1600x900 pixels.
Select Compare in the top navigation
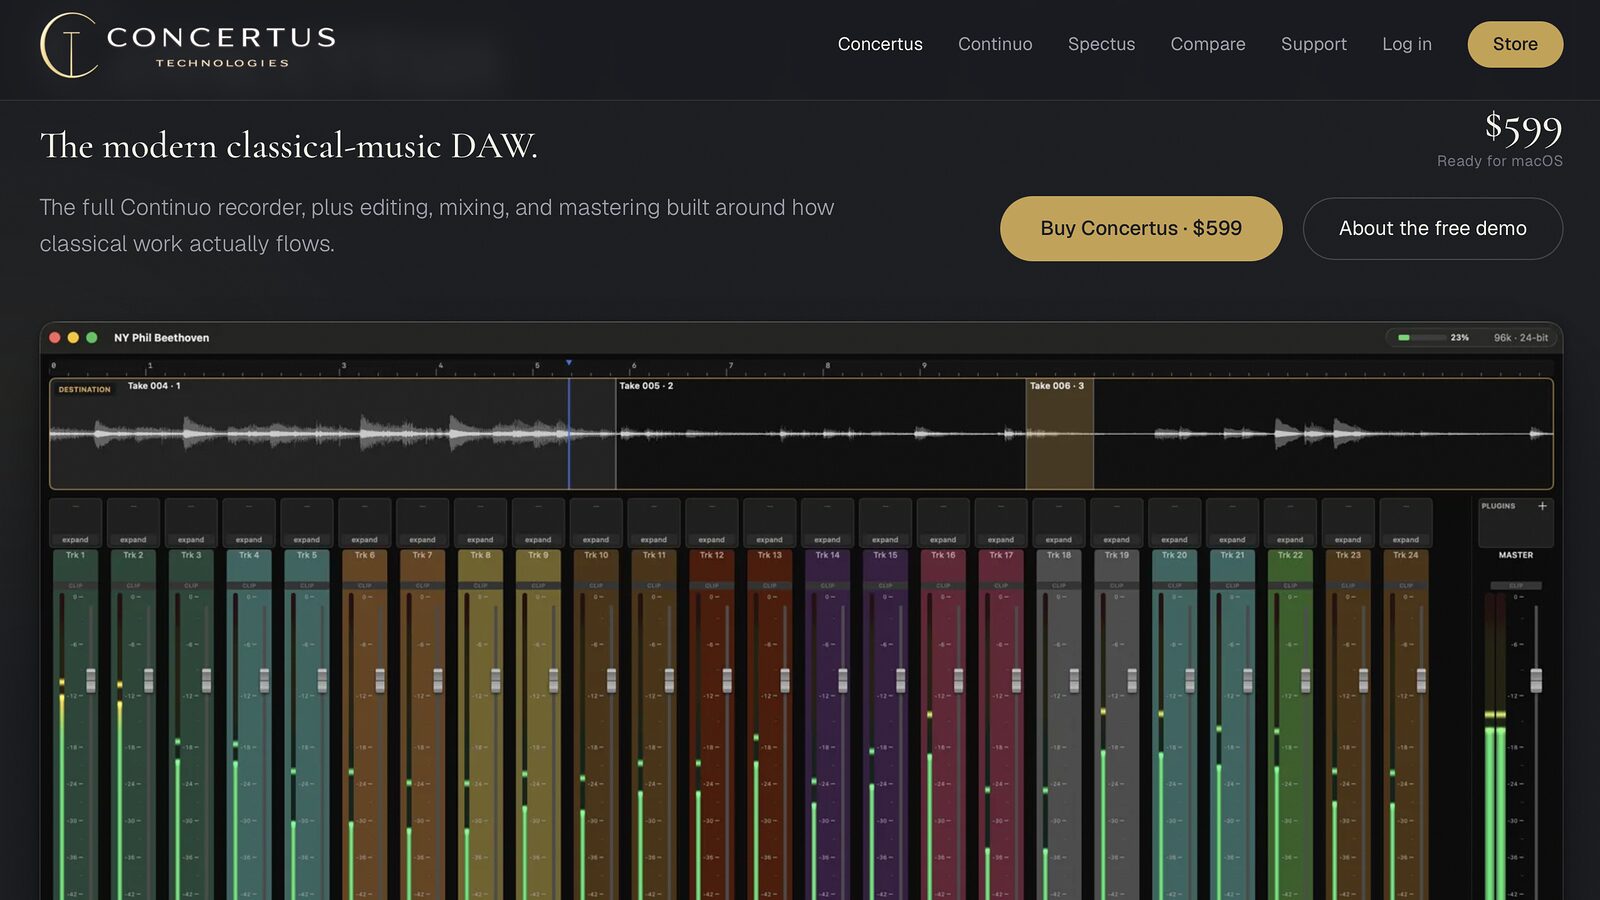pyautogui.click(x=1208, y=44)
